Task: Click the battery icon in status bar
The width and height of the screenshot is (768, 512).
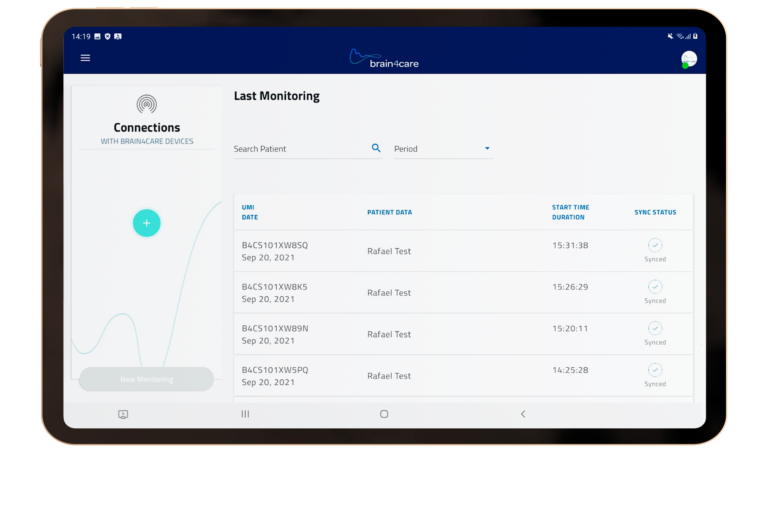Action: 695,36
